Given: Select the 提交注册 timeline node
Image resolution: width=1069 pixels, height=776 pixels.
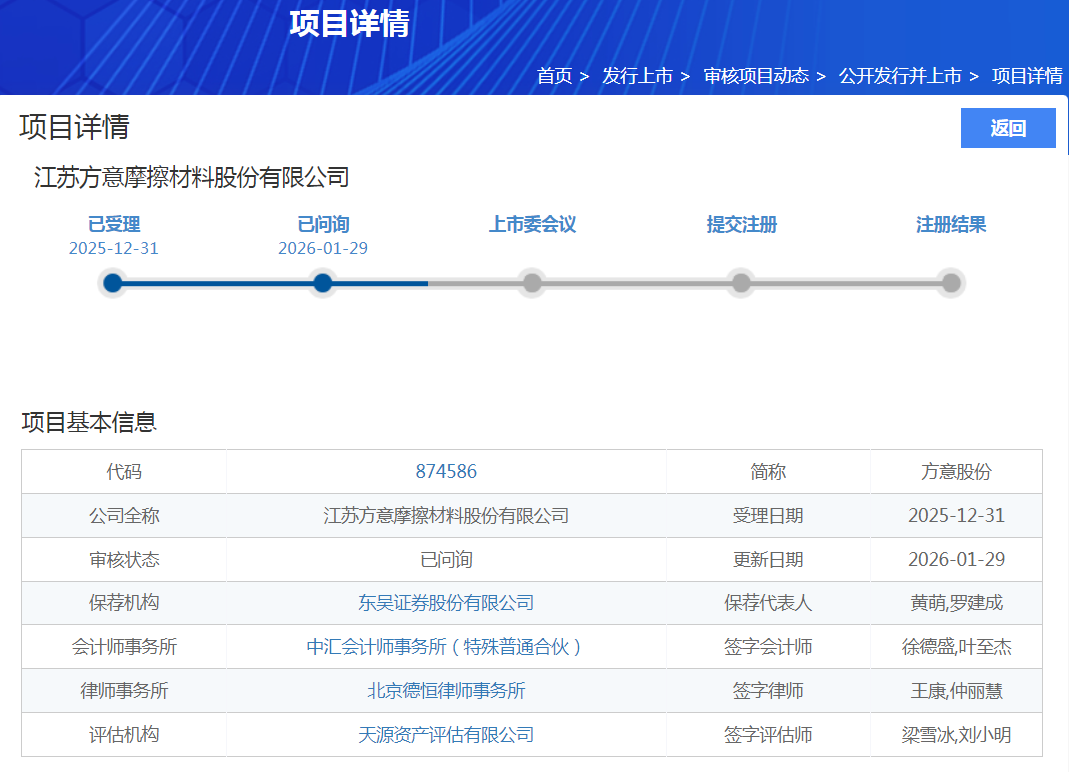Looking at the screenshot, I should pos(741,283).
